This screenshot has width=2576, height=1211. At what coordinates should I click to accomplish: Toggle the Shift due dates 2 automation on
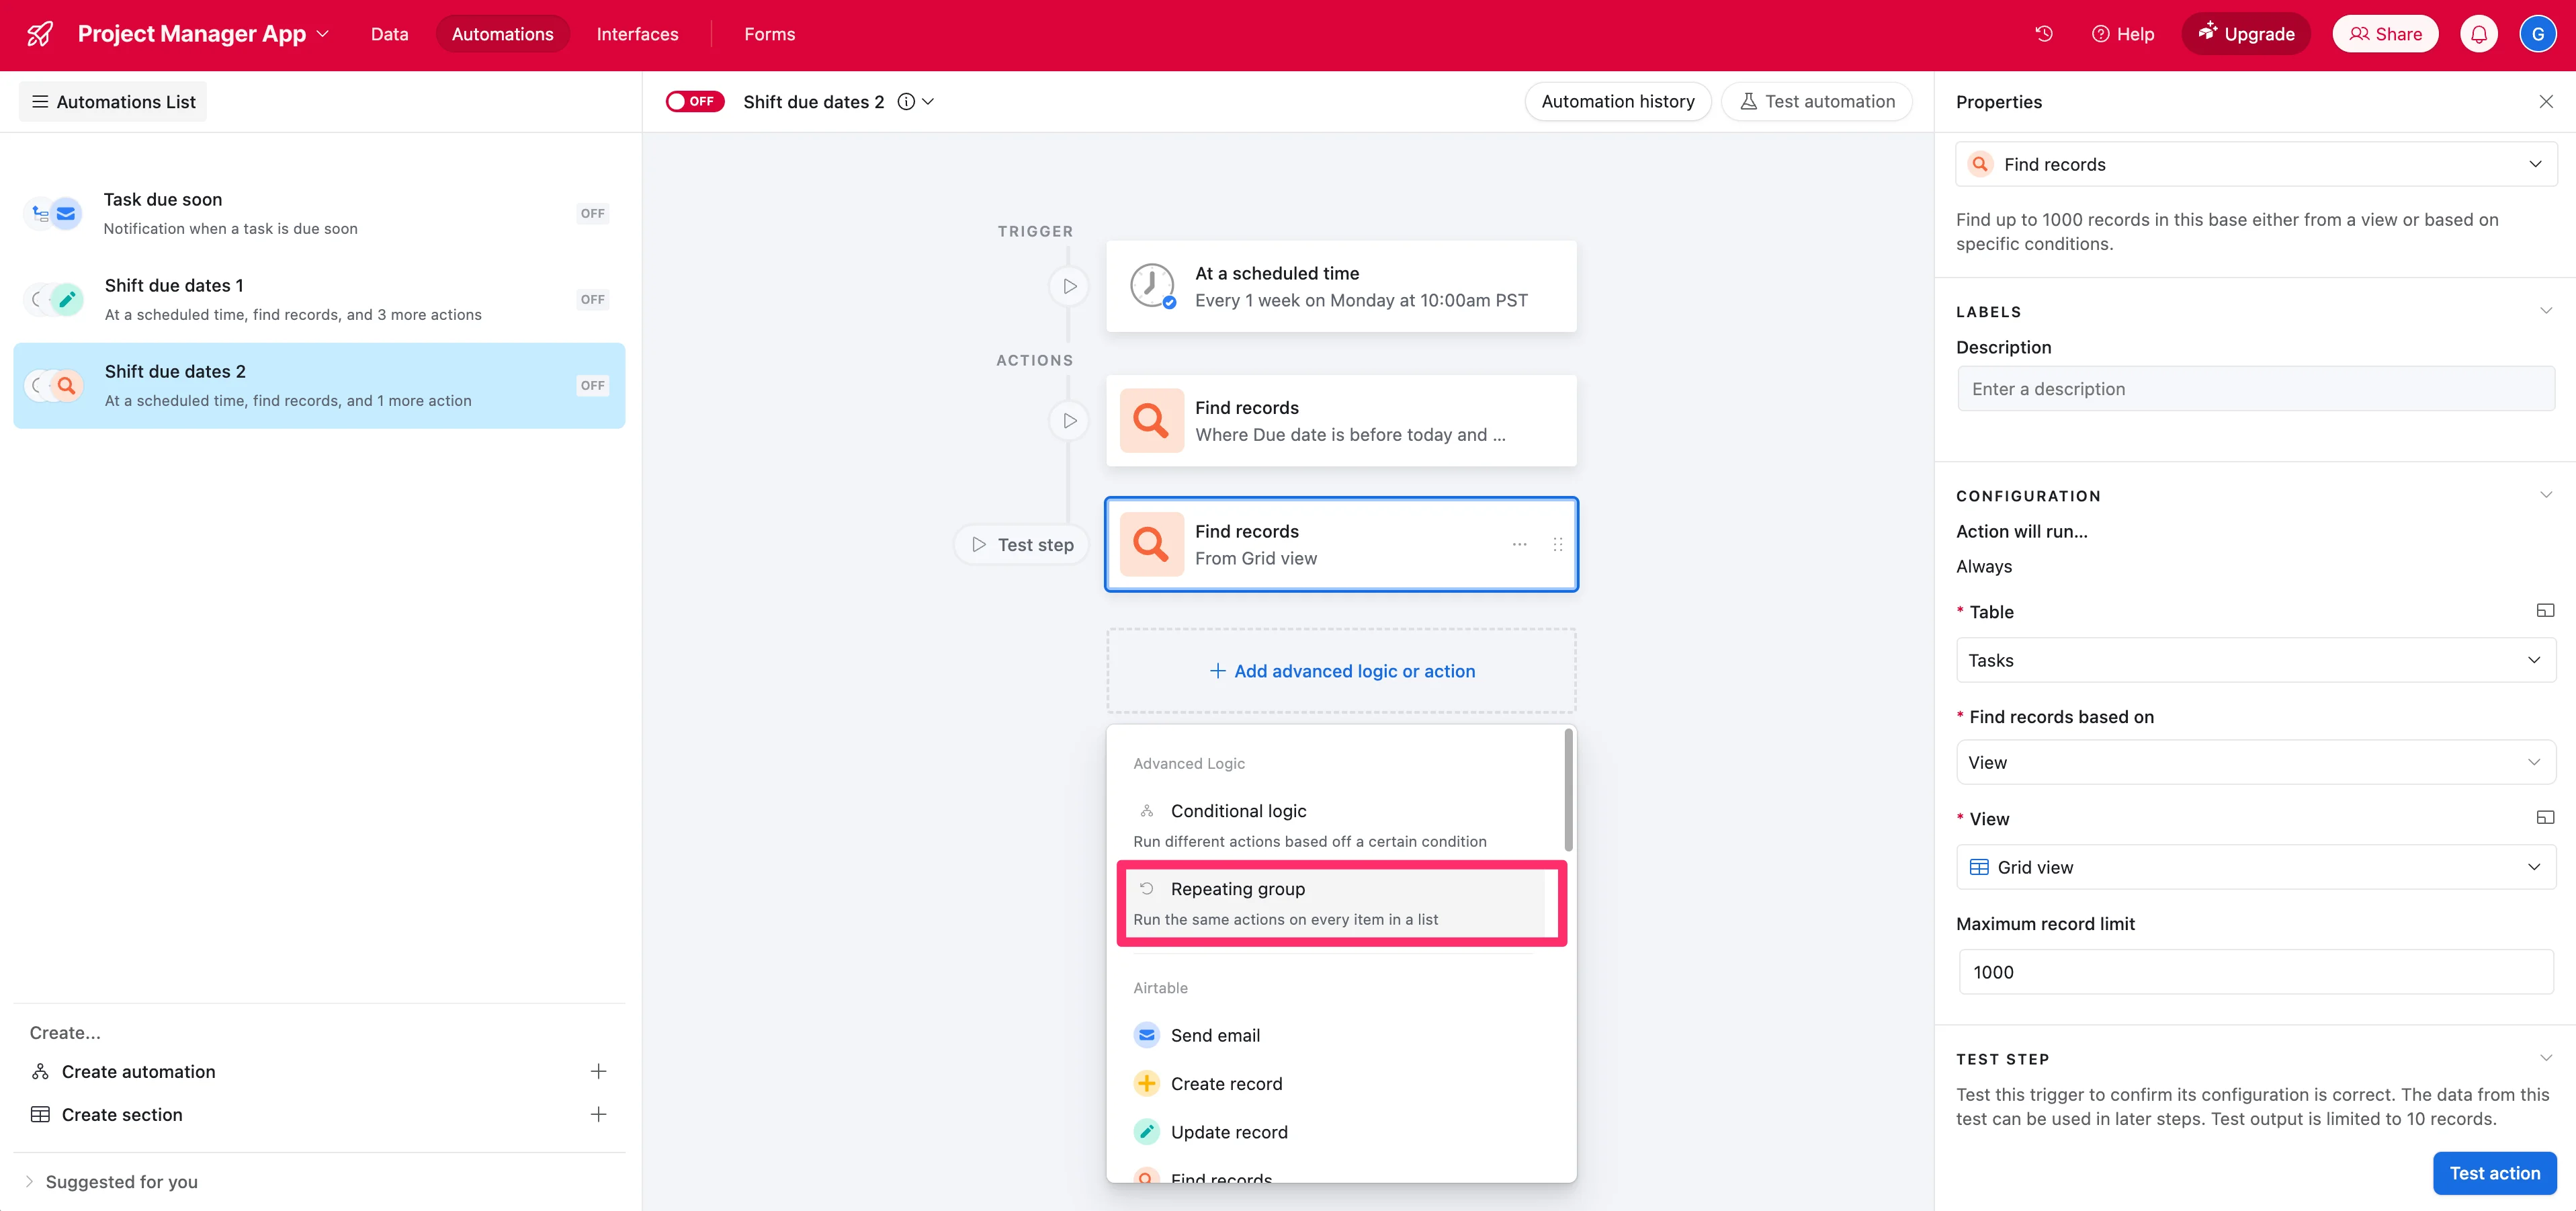694,101
